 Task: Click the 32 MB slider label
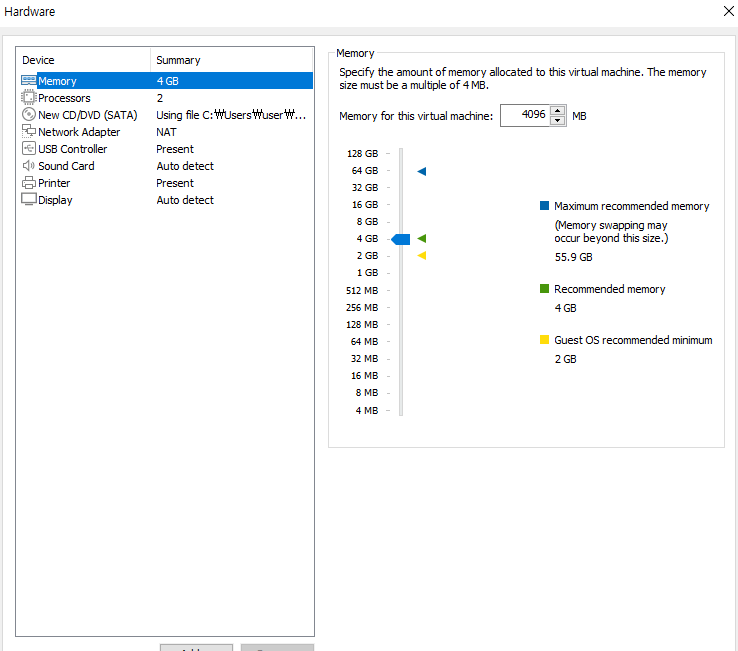click(364, 358)
